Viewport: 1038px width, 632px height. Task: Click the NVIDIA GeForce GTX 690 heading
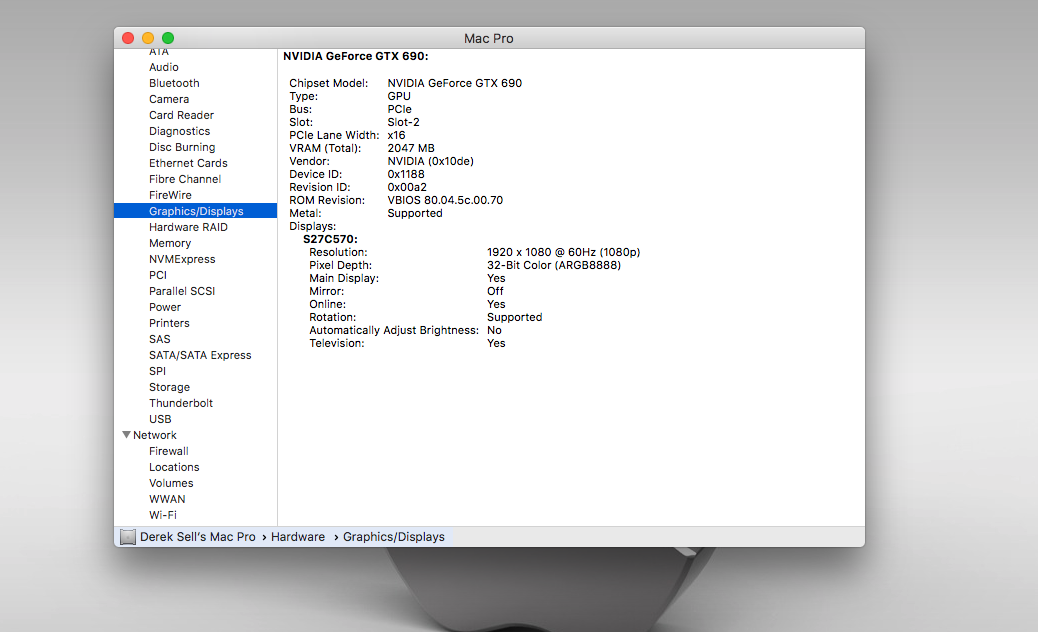click(x=355, y=56)
